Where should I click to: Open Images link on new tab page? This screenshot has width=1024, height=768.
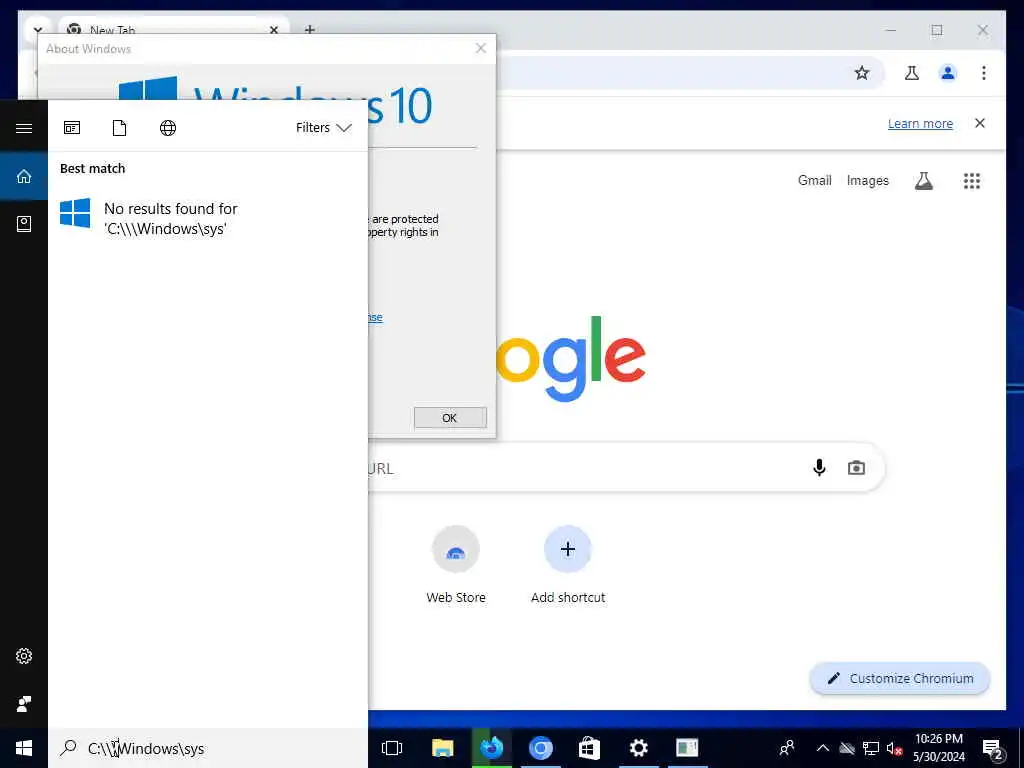pos(867,180)
